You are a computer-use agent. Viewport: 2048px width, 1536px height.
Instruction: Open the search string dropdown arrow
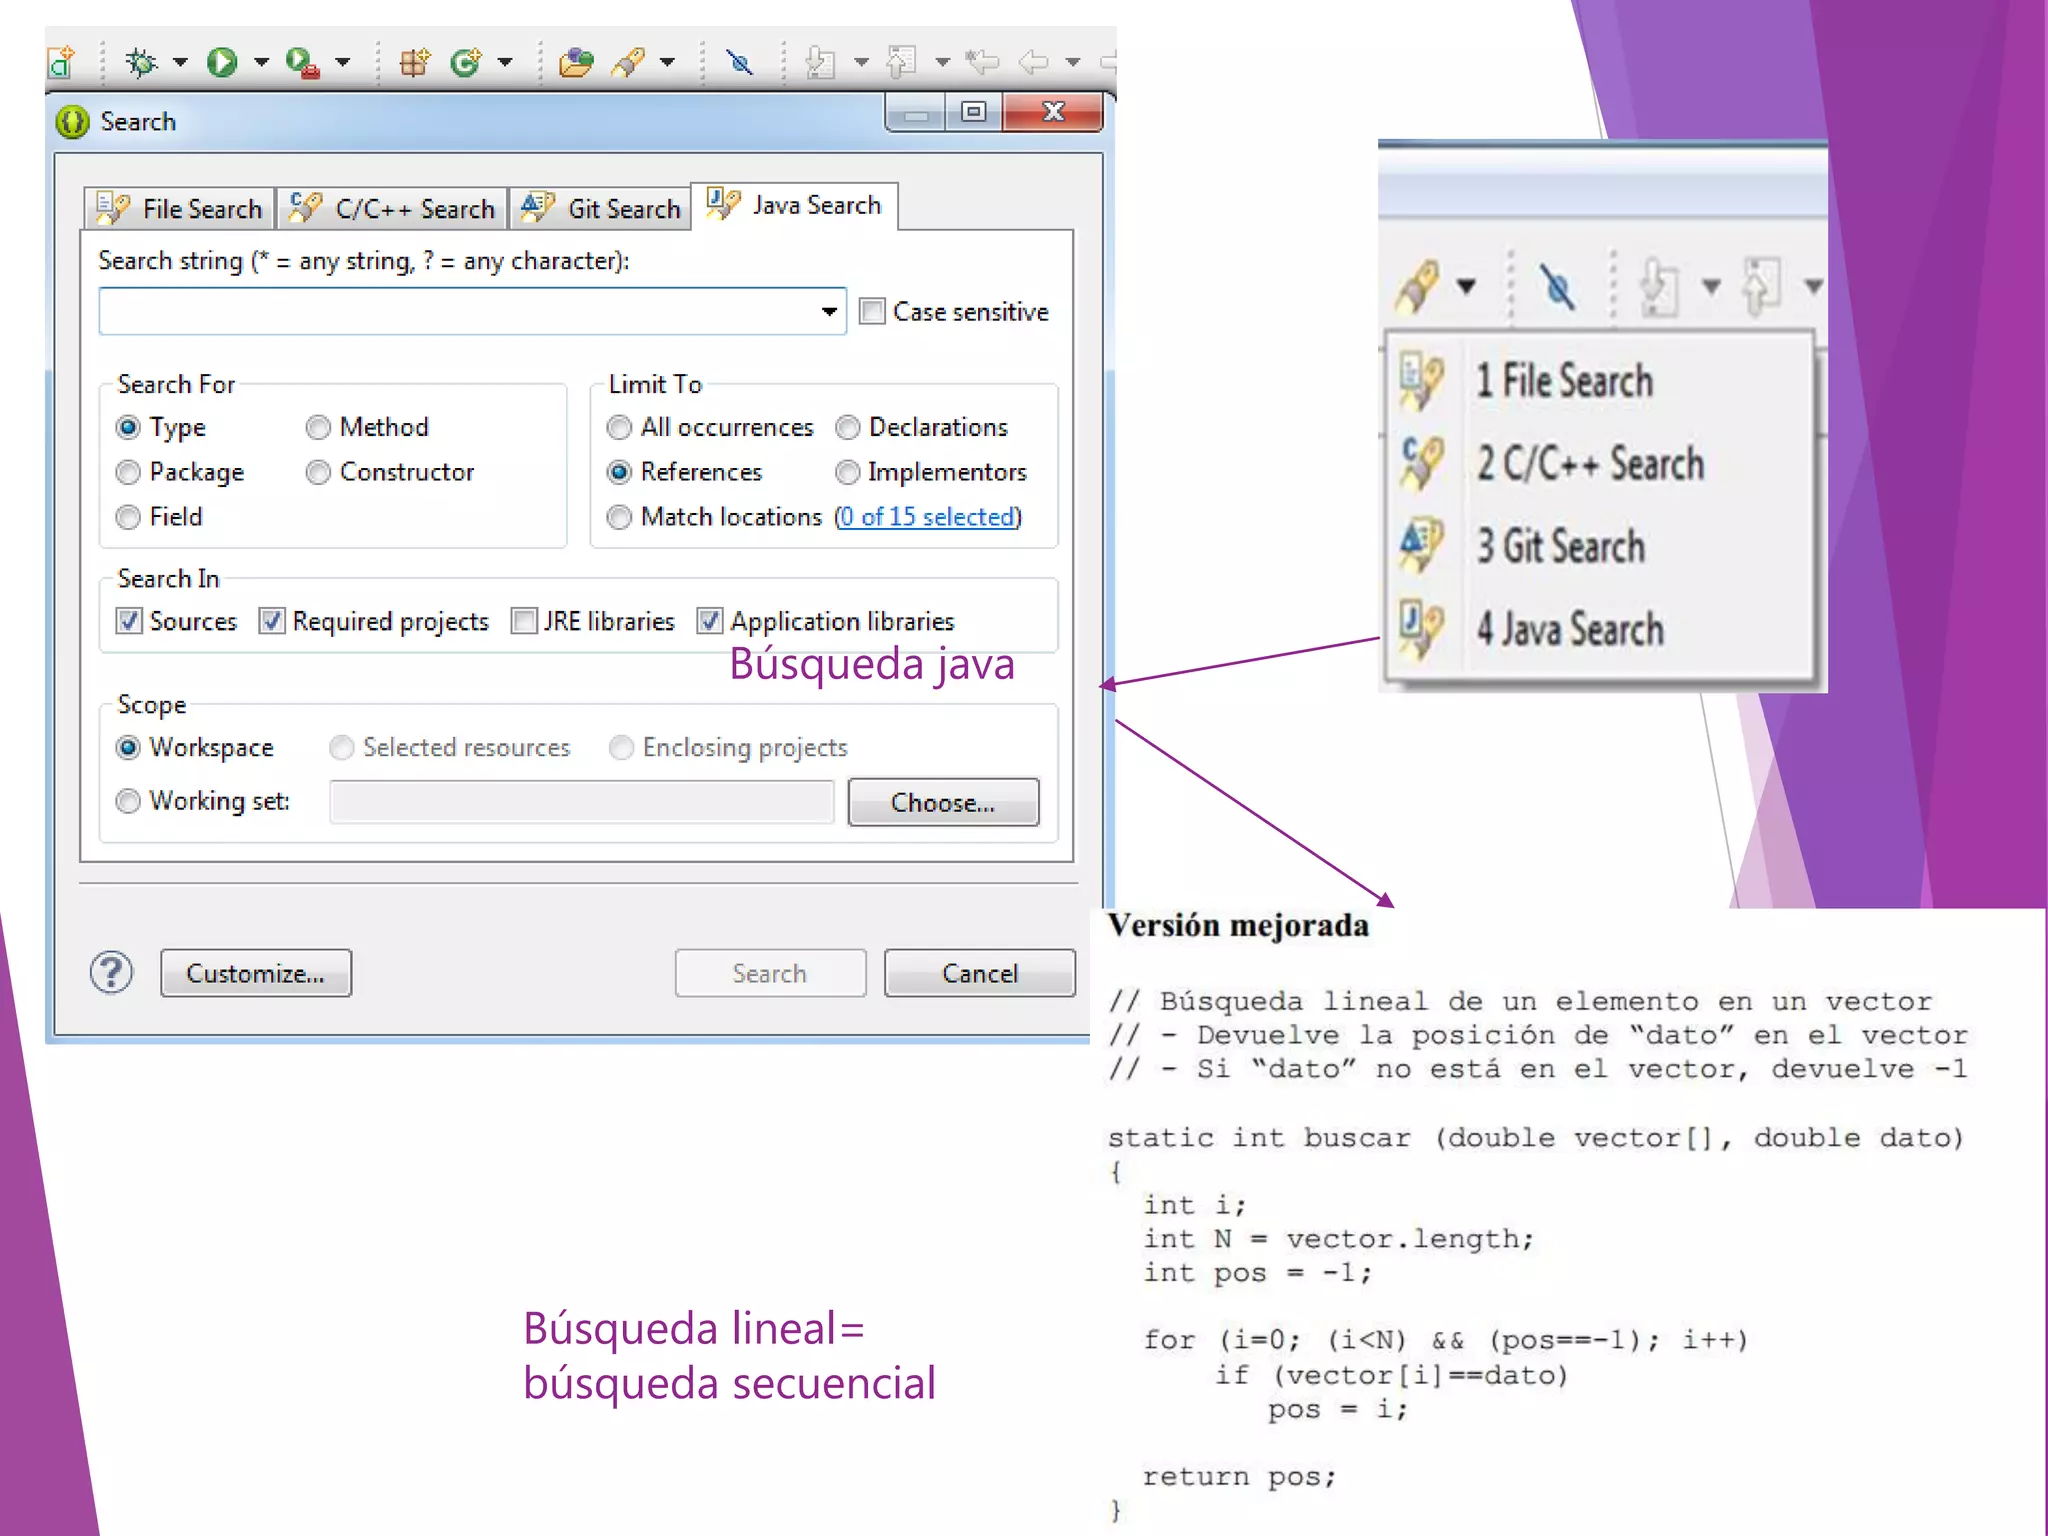[829, 311]
